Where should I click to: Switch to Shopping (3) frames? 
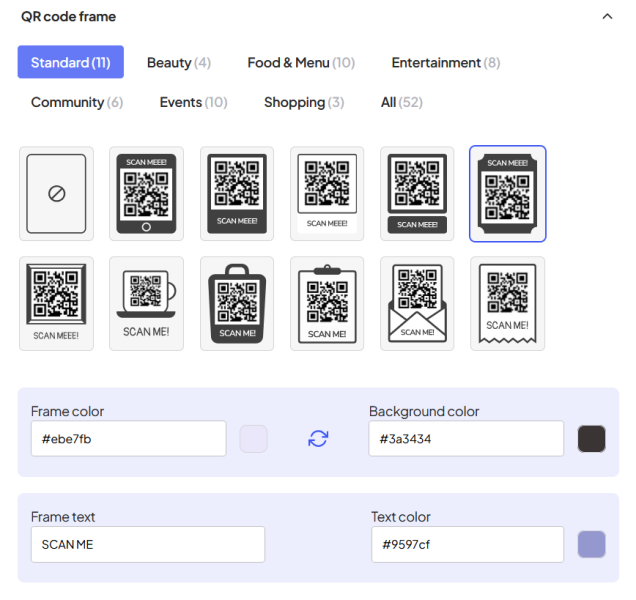(x=304, y=102)
